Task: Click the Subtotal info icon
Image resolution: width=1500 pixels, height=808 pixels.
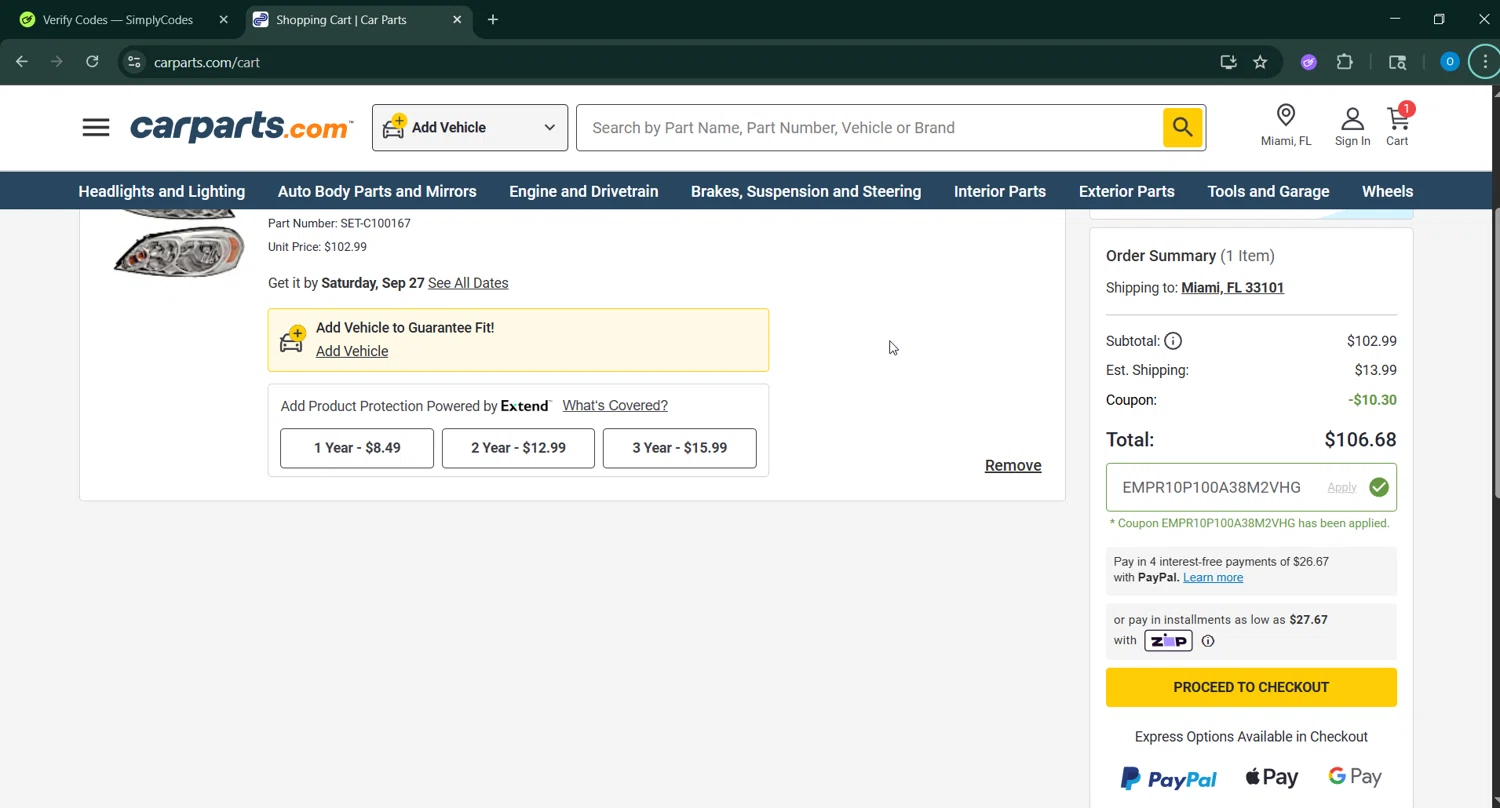Action: [1173, 341]
